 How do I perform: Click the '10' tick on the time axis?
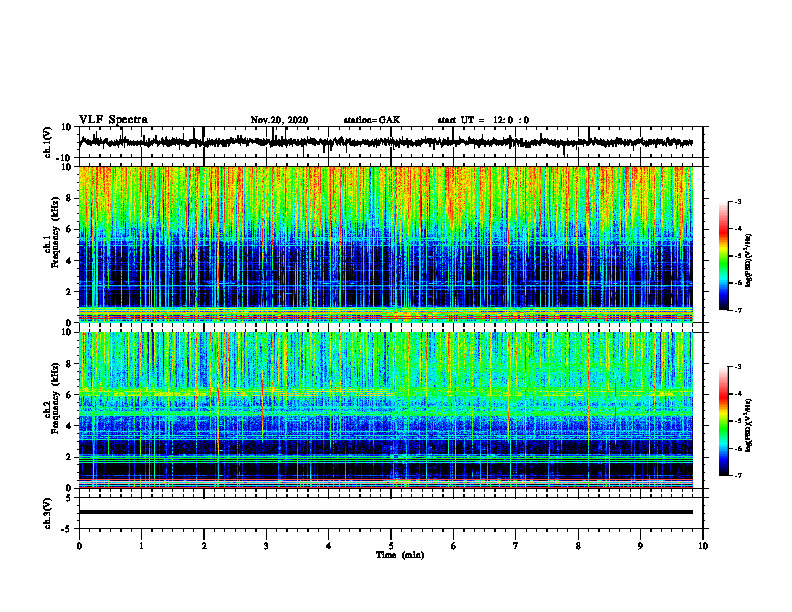pos(703,546)
